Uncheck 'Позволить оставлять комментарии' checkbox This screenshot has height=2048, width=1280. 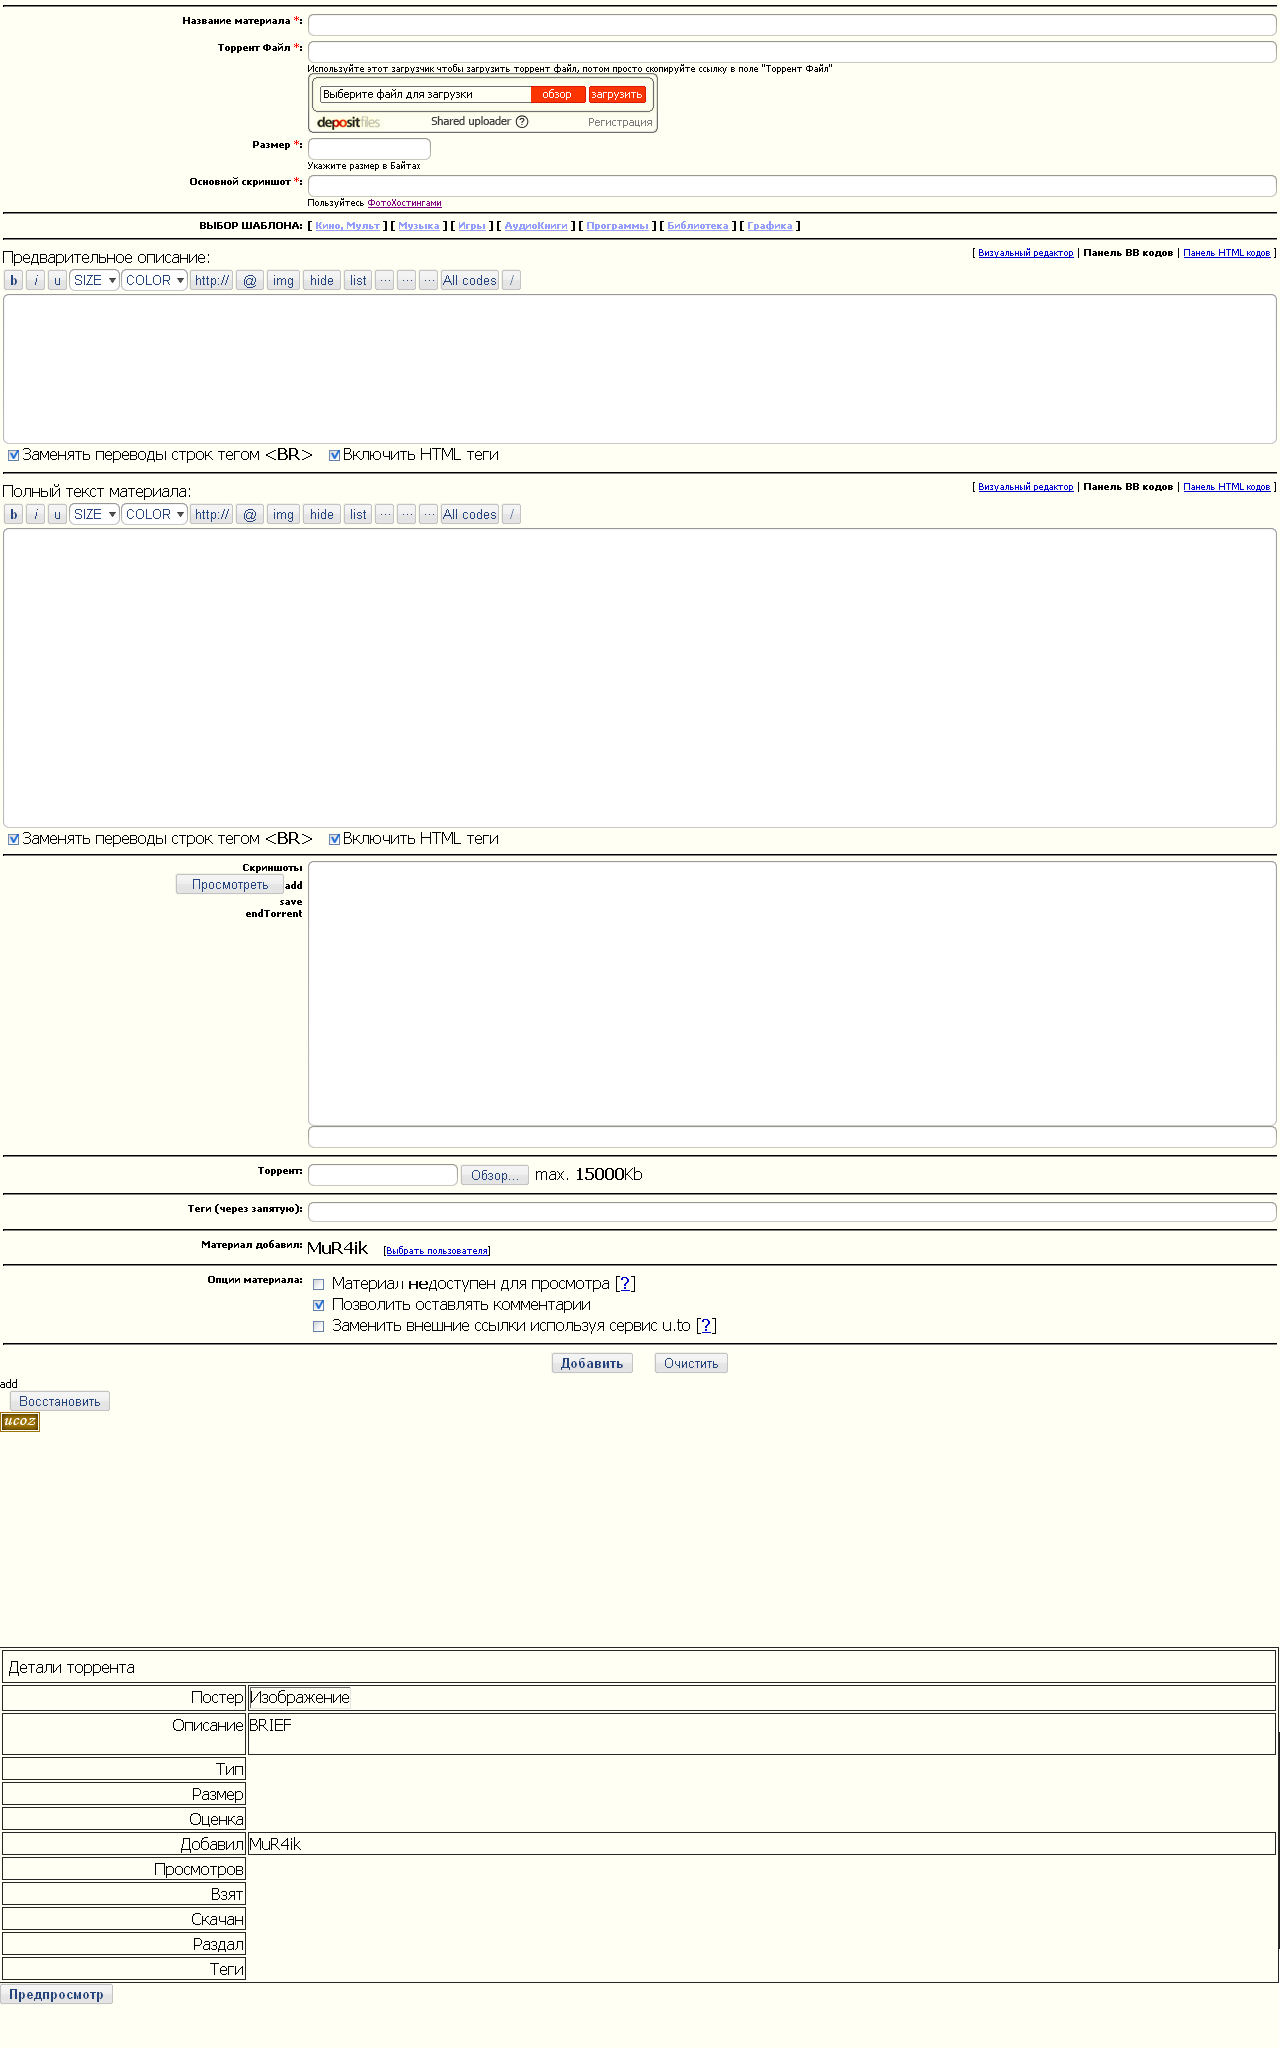(x=319, y=1305)
